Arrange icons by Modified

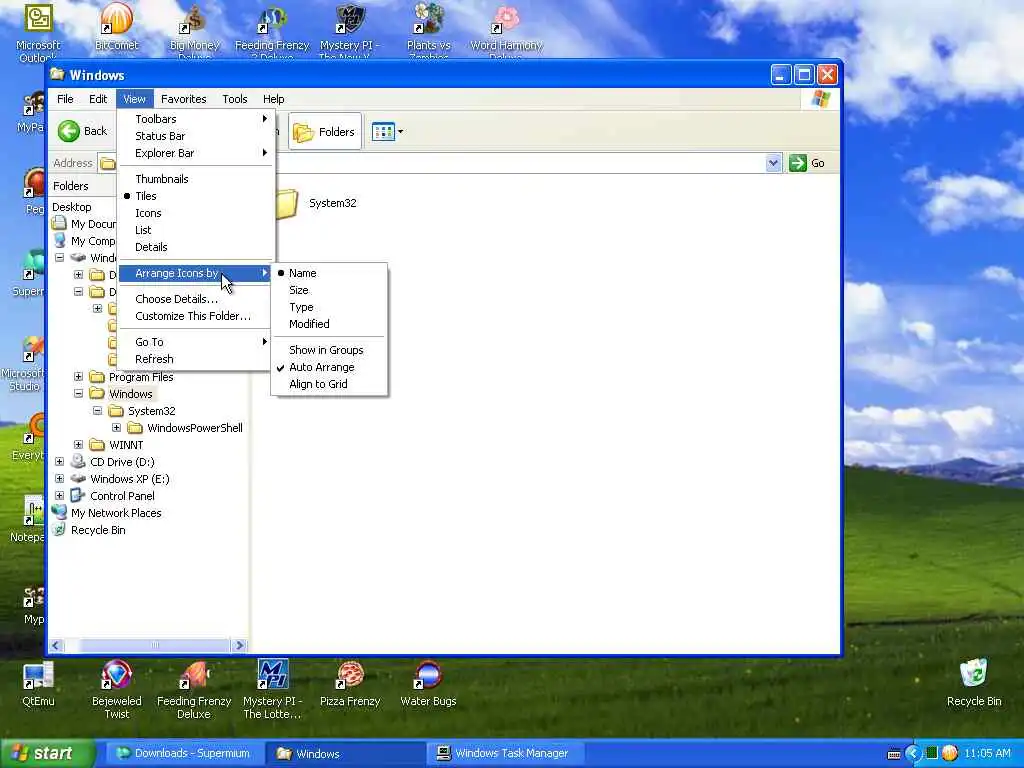[x=329, y=324]
